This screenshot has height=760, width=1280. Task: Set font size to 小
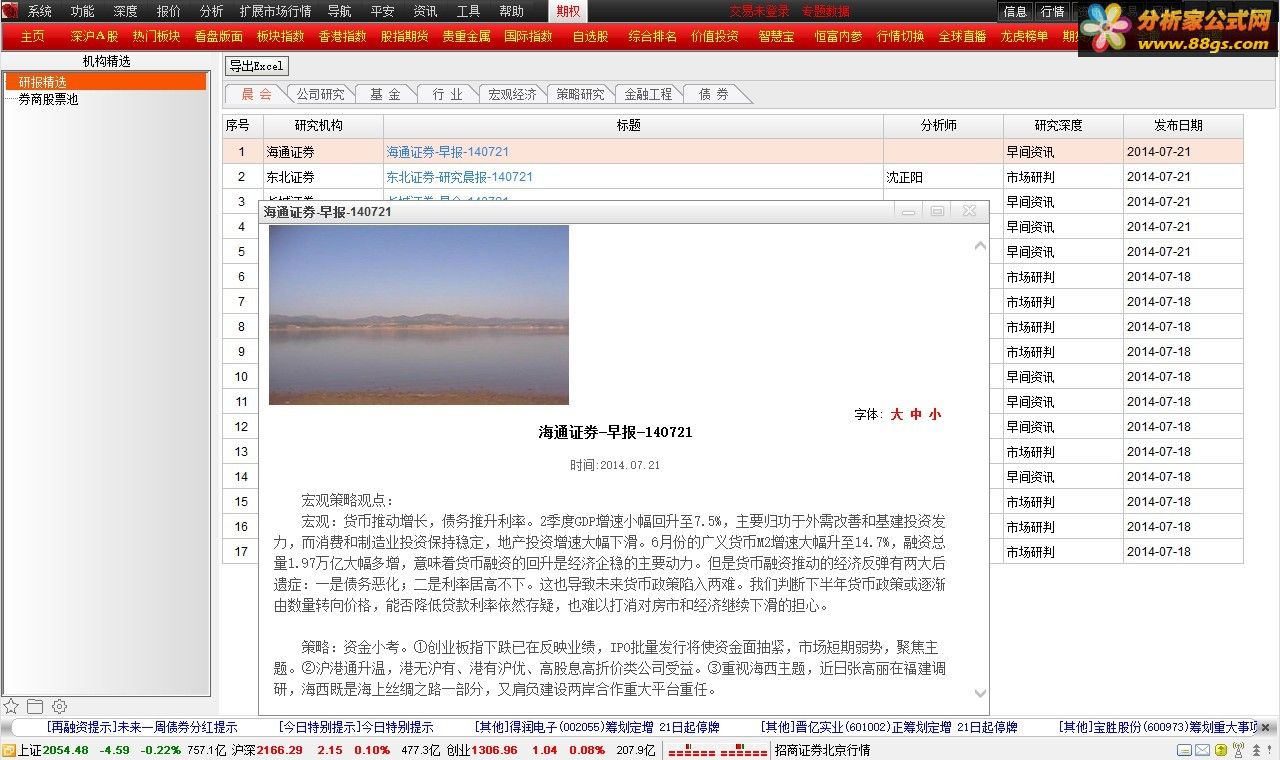(x=934, y=414)
